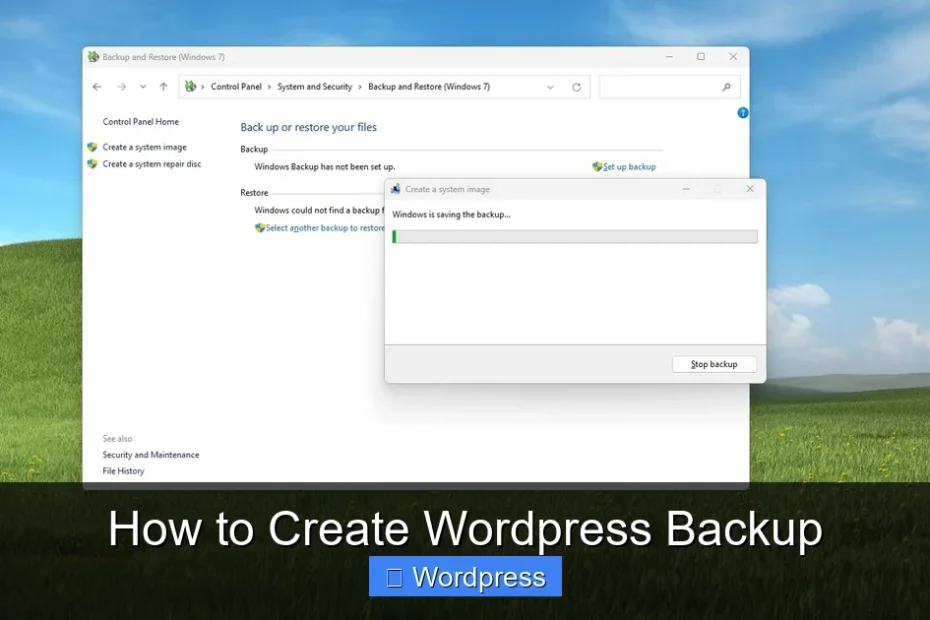930x620 pixels.
Task: Click the backup progress bar
Action: click(575, 236)
